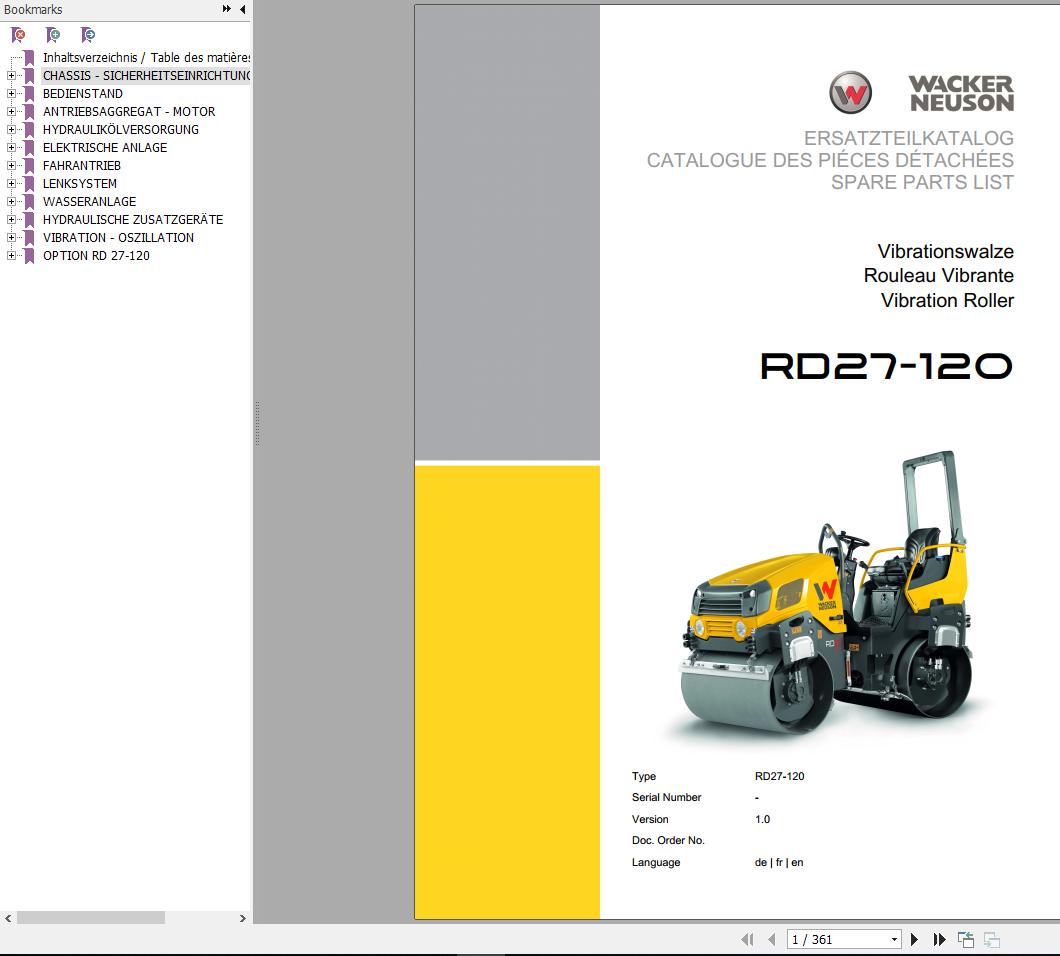This screenshot has height=956, width=1060.
Task: Click the RD27-120 model heading on page
Action: coord(886,366)
